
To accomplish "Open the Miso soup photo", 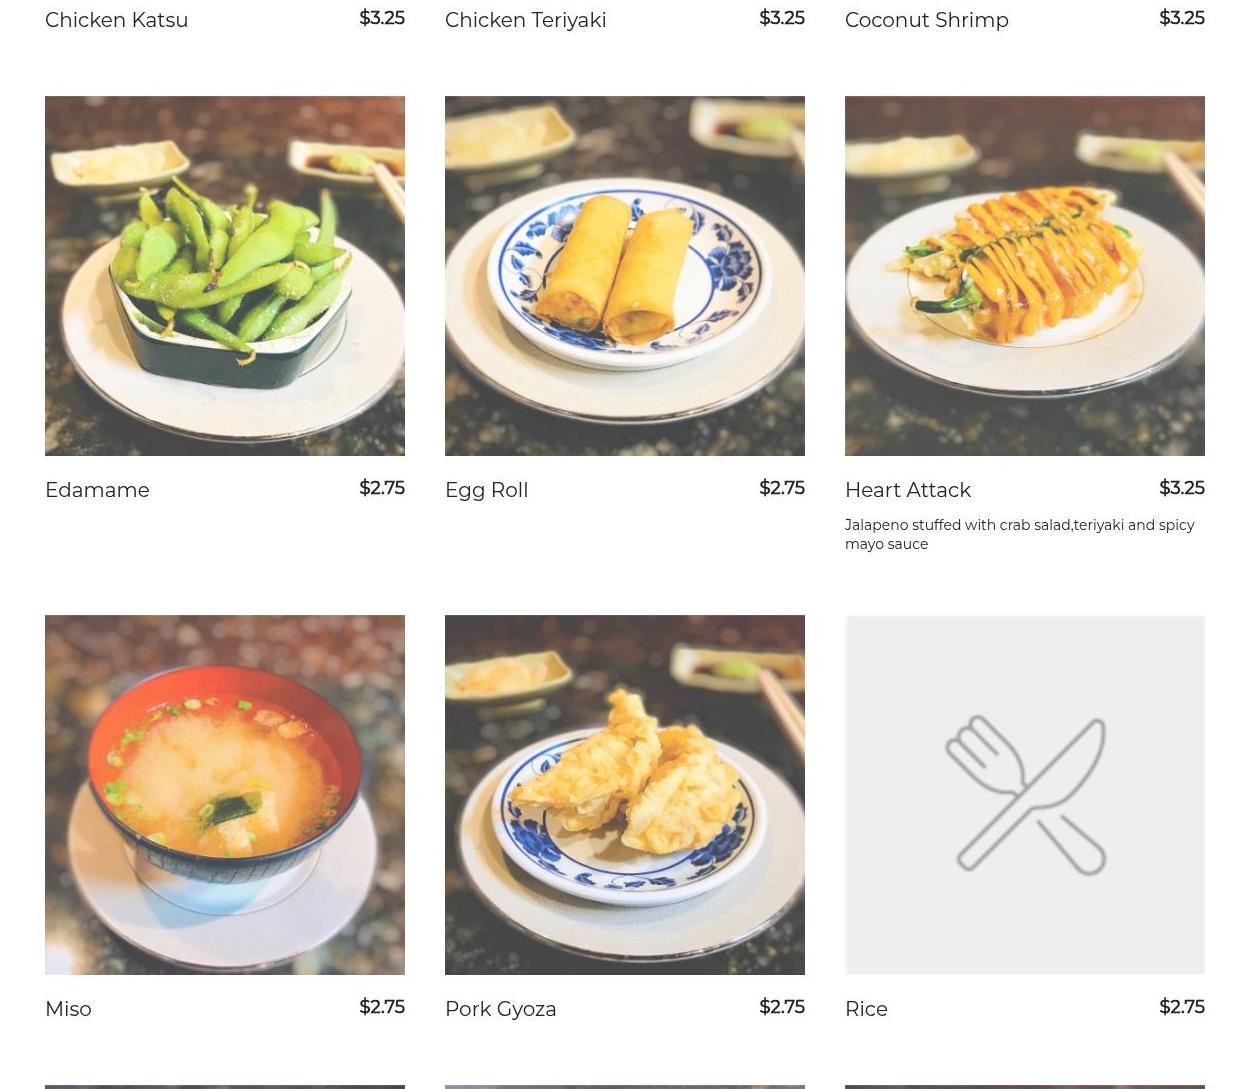I will pyautogui.click(x=225, y=795).
